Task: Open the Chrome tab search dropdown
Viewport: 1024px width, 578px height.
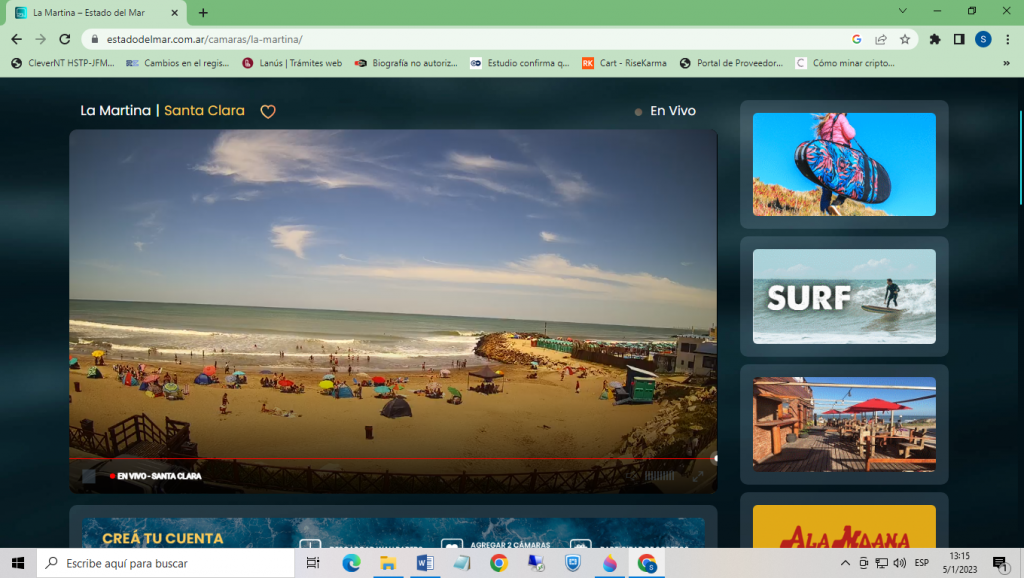Action: (x=903, y=11)
